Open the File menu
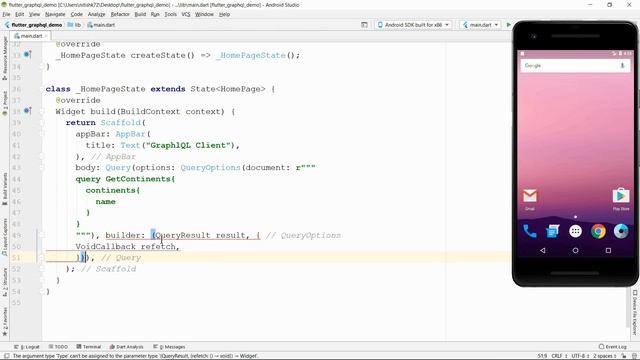 (x=6, y=14)
